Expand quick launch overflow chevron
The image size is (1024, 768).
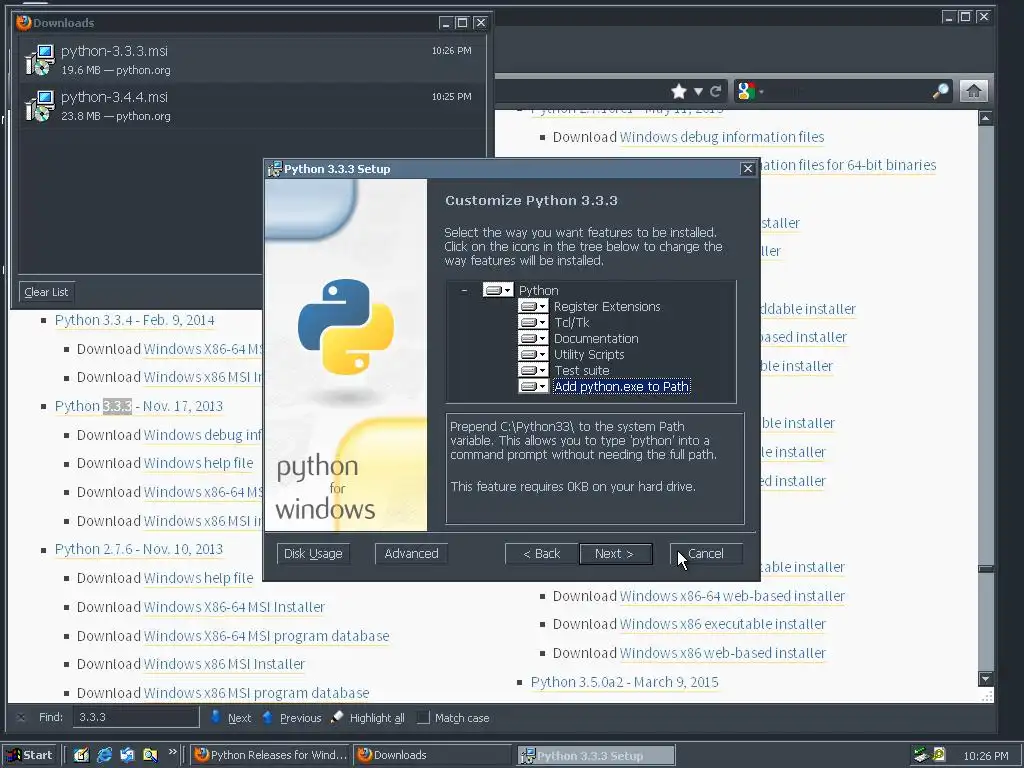[x=172, y=752]
